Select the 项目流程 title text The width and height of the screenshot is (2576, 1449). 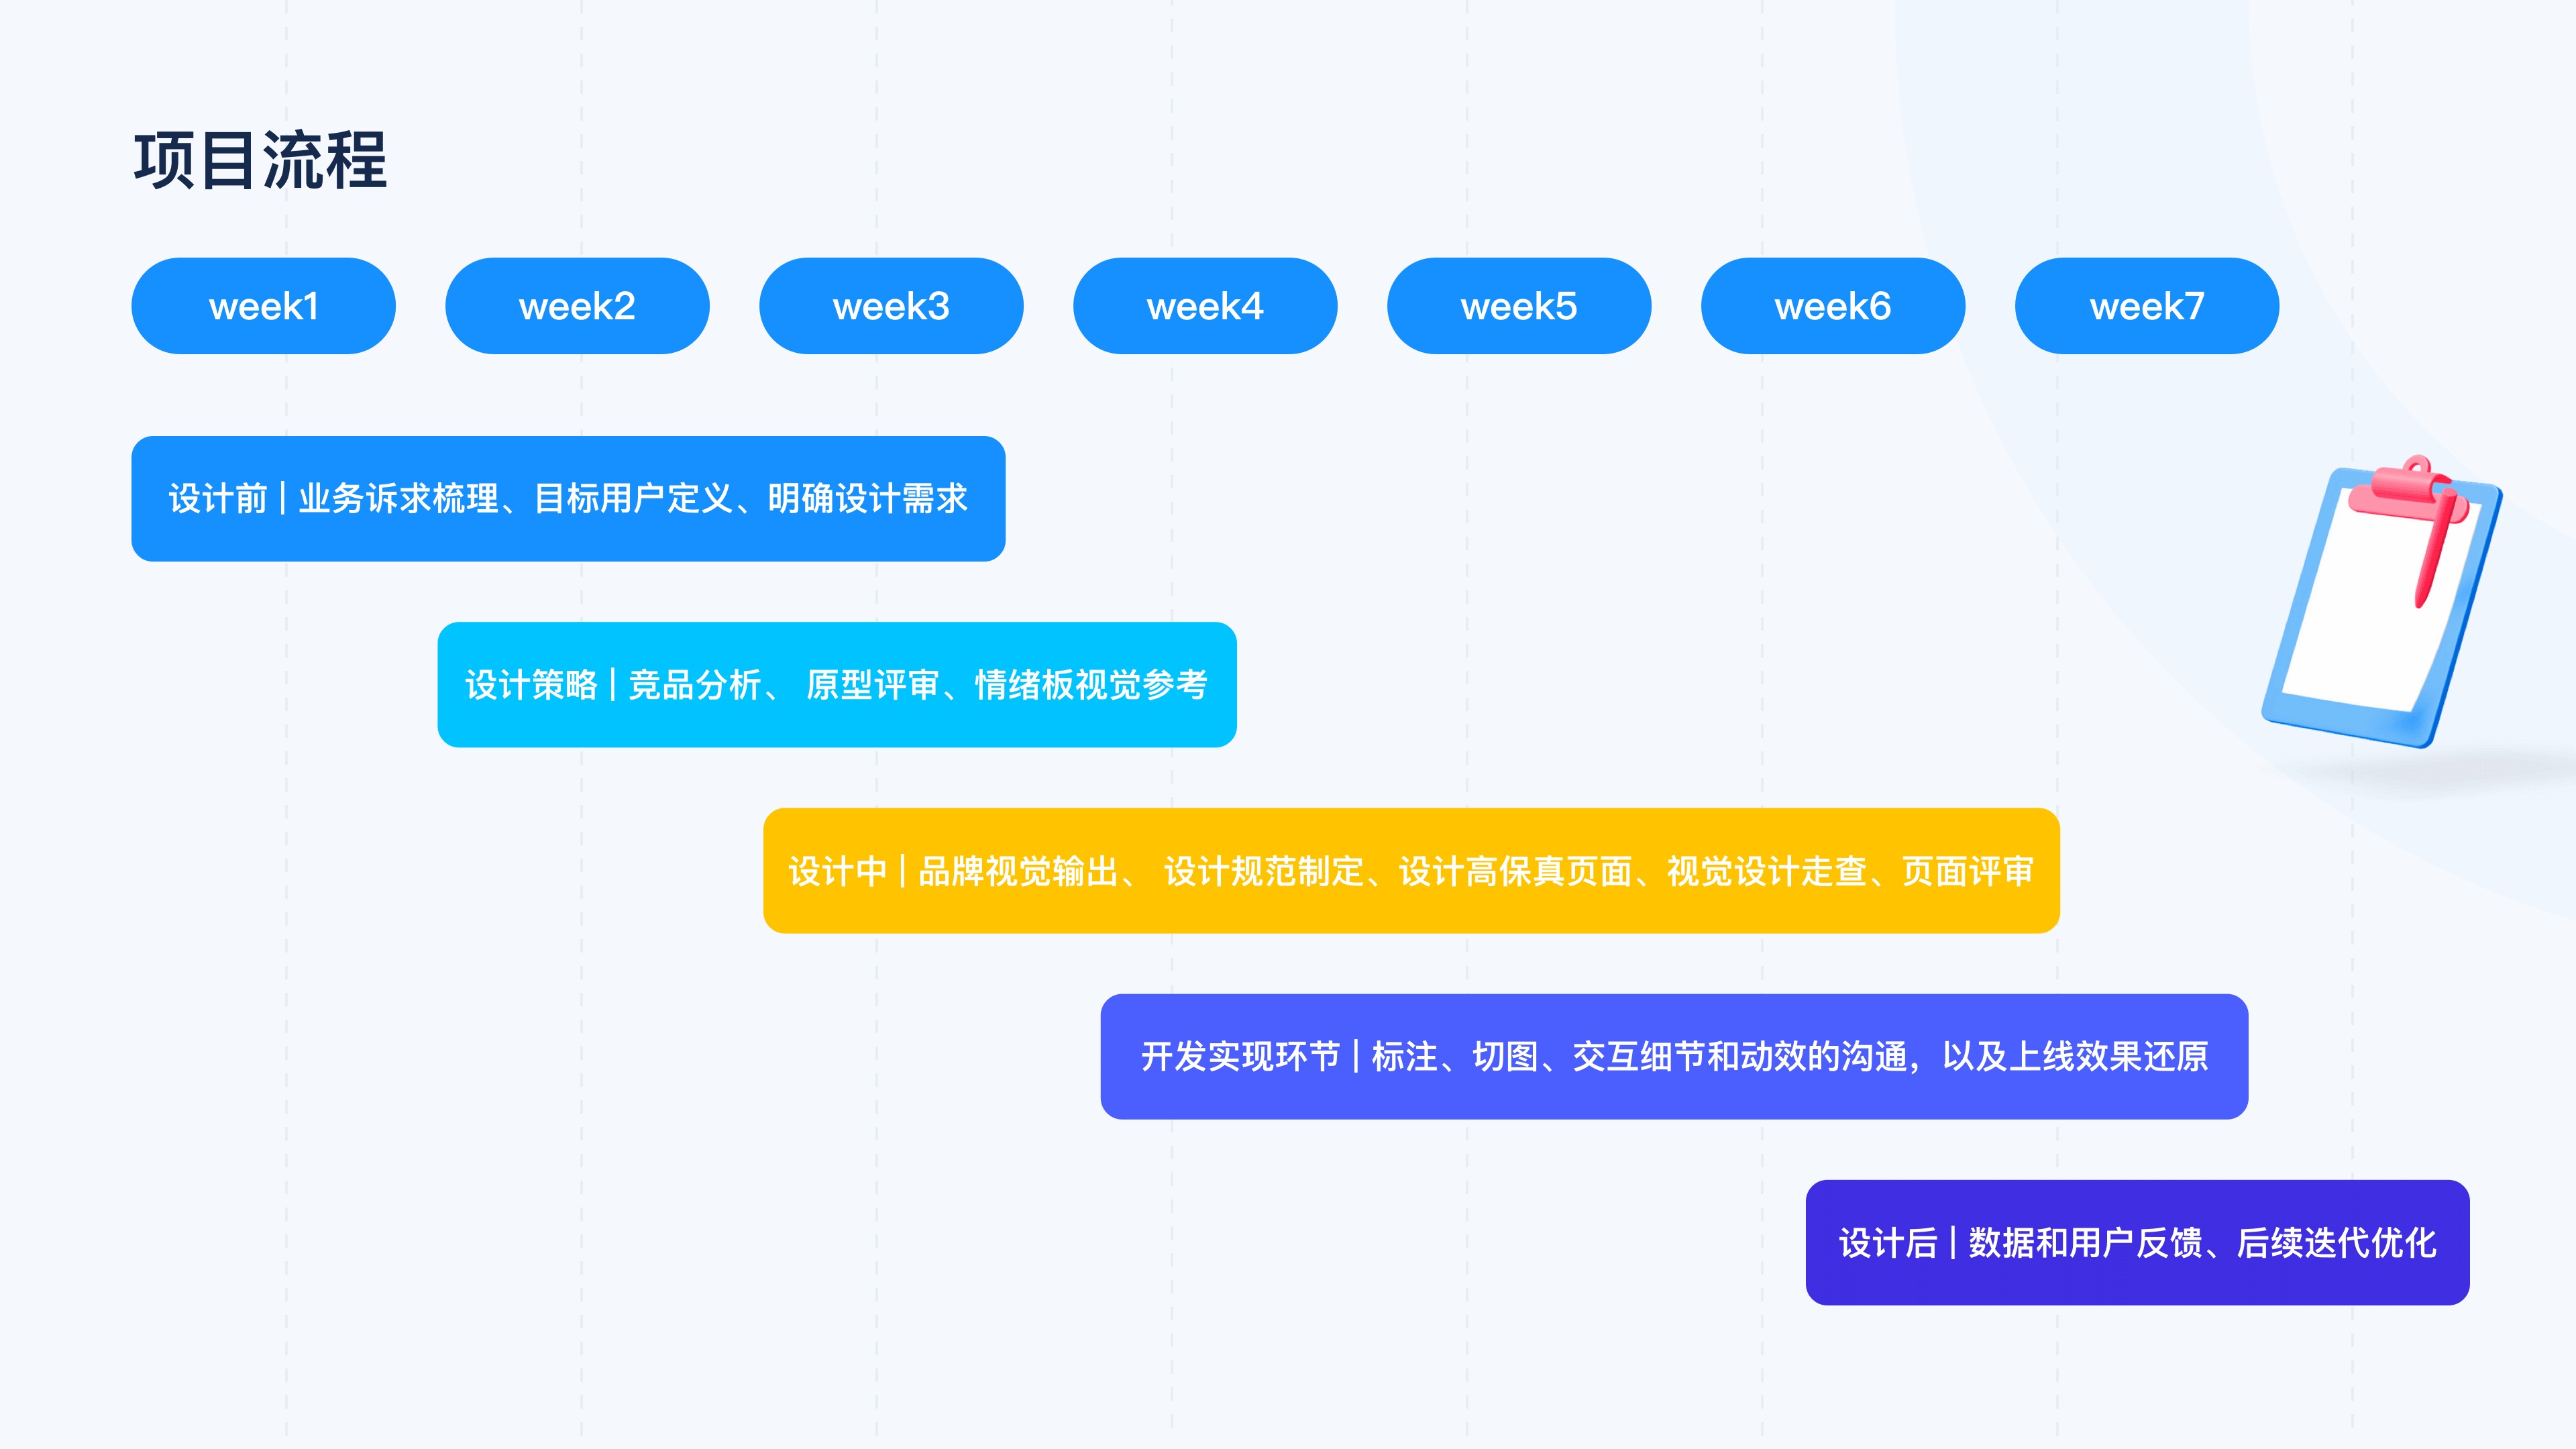pyautogui.click(x=260, y=161)
